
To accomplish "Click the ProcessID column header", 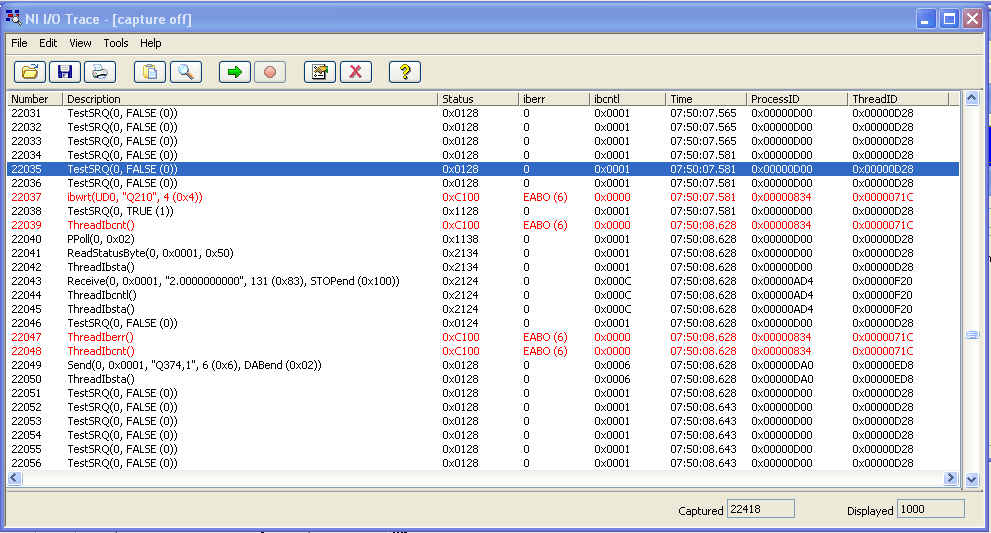I will tap(797, 99).
